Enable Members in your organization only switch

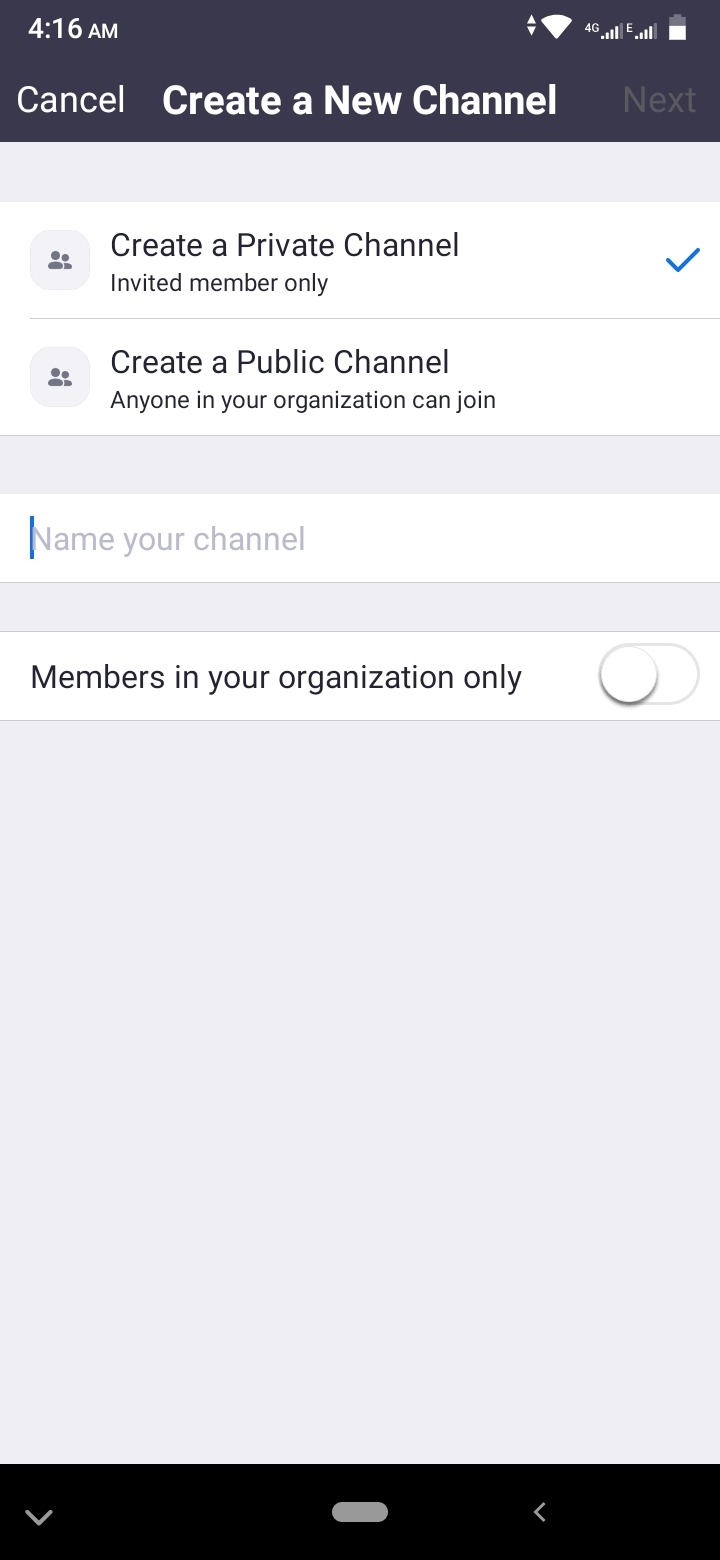pyautogui.click(x=648, y=676)
